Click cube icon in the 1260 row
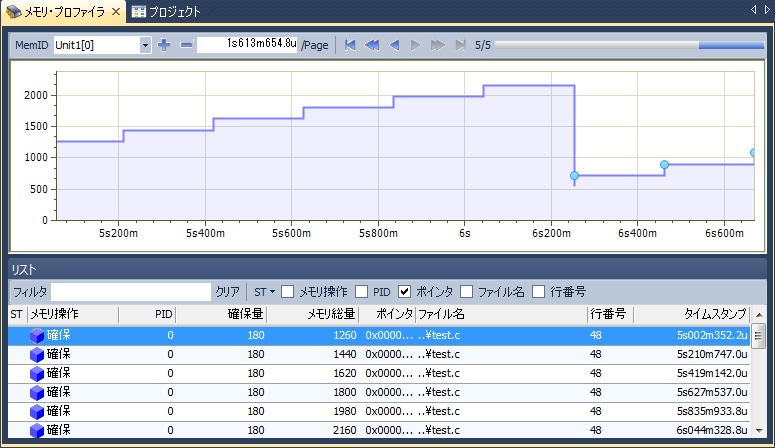The width and height of the screenshot is (775, 448). coord(37,336)
